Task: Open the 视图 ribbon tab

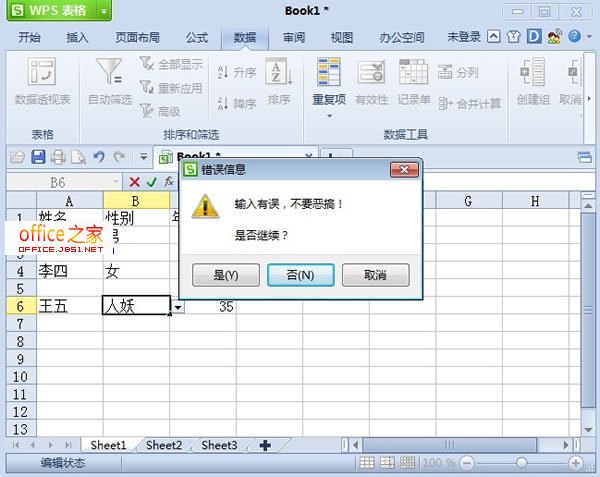Action: [342, 37]
